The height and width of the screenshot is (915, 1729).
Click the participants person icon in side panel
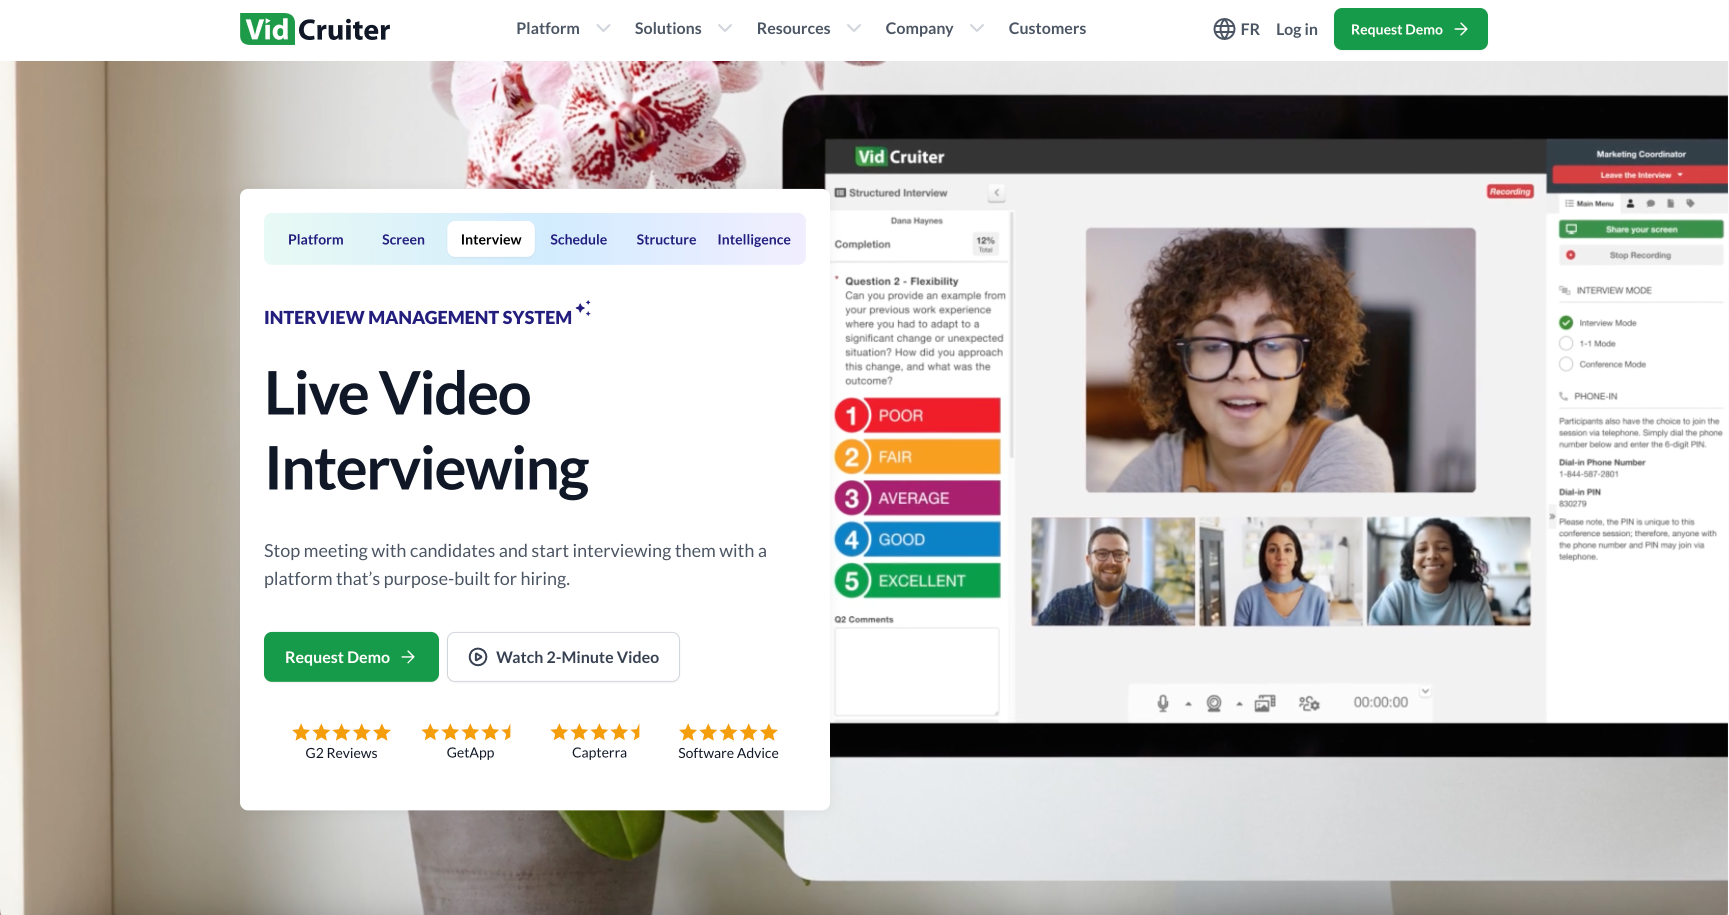(1630, 203)
